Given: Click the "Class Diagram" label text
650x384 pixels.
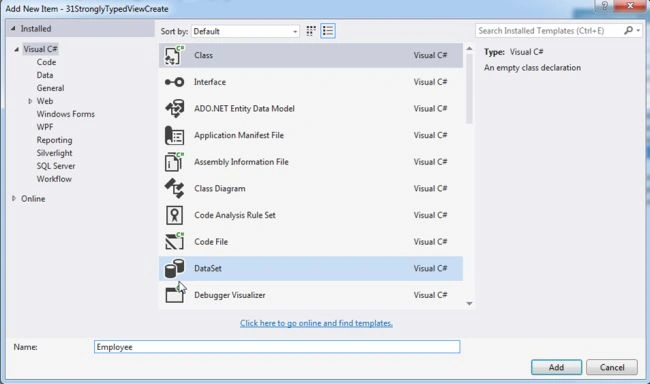Looking at the screenshot, I should (220, 189).
